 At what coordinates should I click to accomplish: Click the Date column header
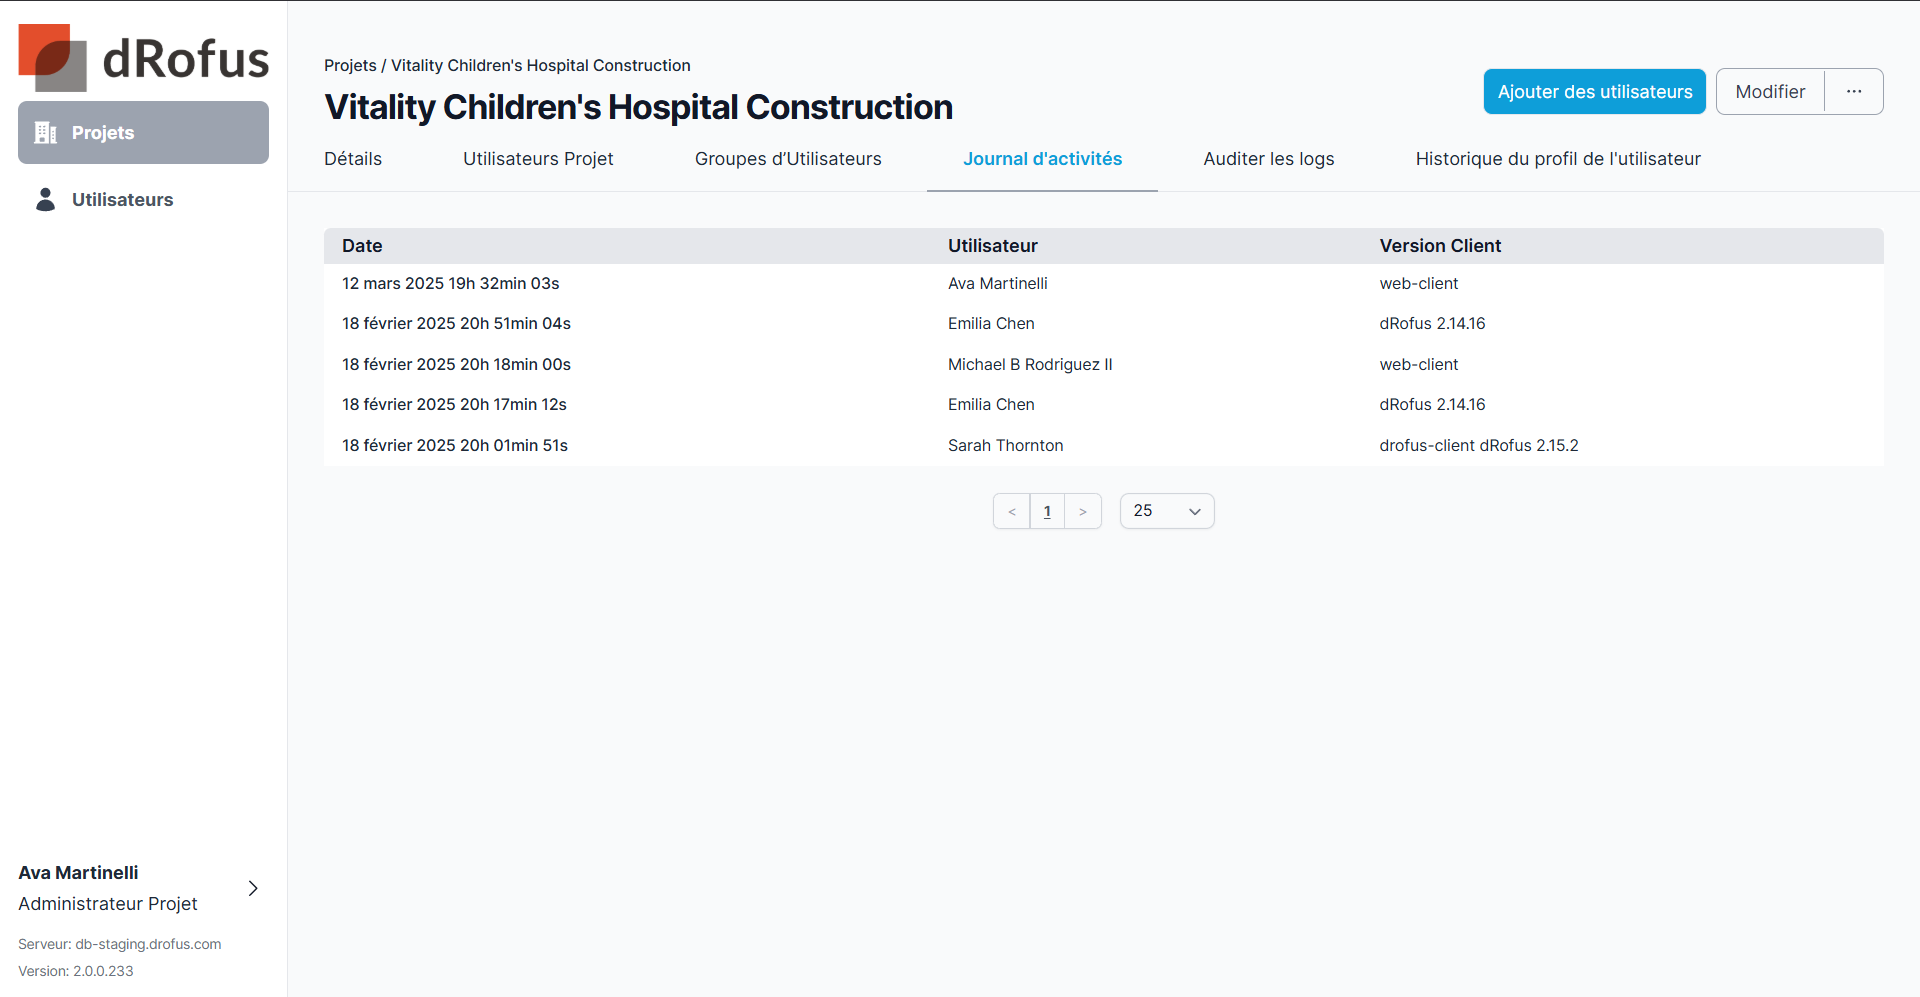pyautogui.click(x=362, y=246)
